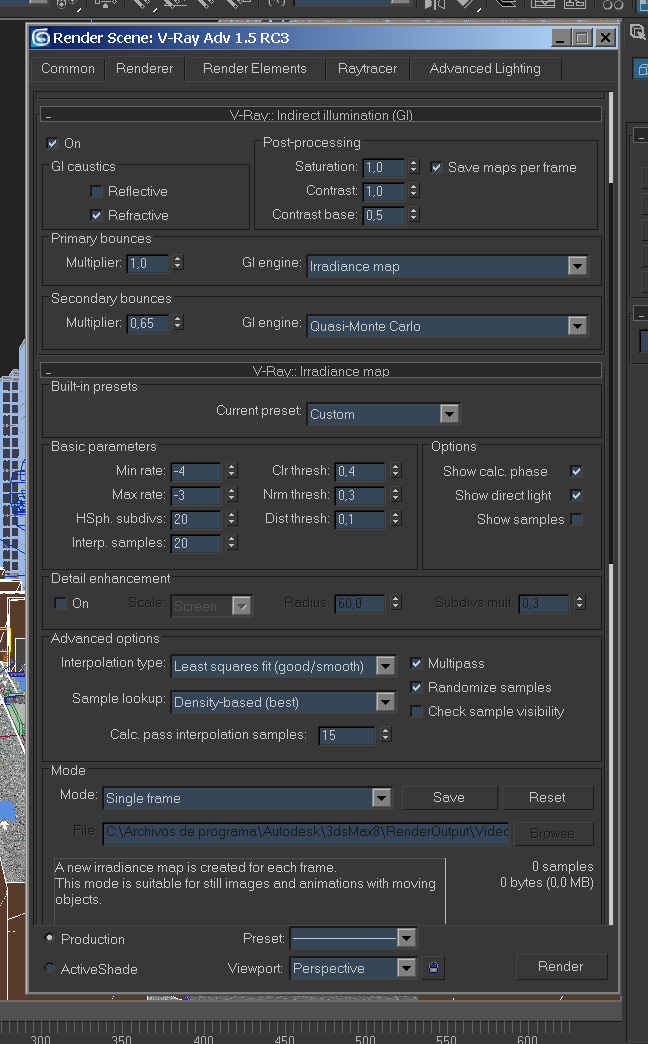The width and height of the screenshot is (648, 1044).
Task: Click the Saturation spinner arrows
Action: click(414, 166)
